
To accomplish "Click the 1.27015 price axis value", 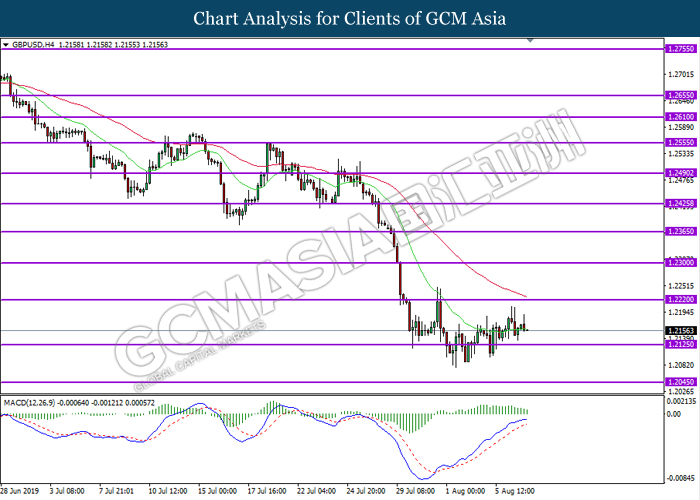I will [681, 74].
